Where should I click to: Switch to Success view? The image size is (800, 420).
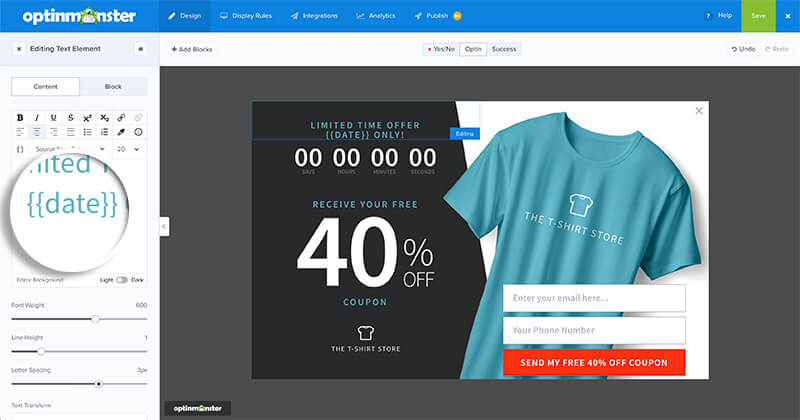click(x=504, y=49)
